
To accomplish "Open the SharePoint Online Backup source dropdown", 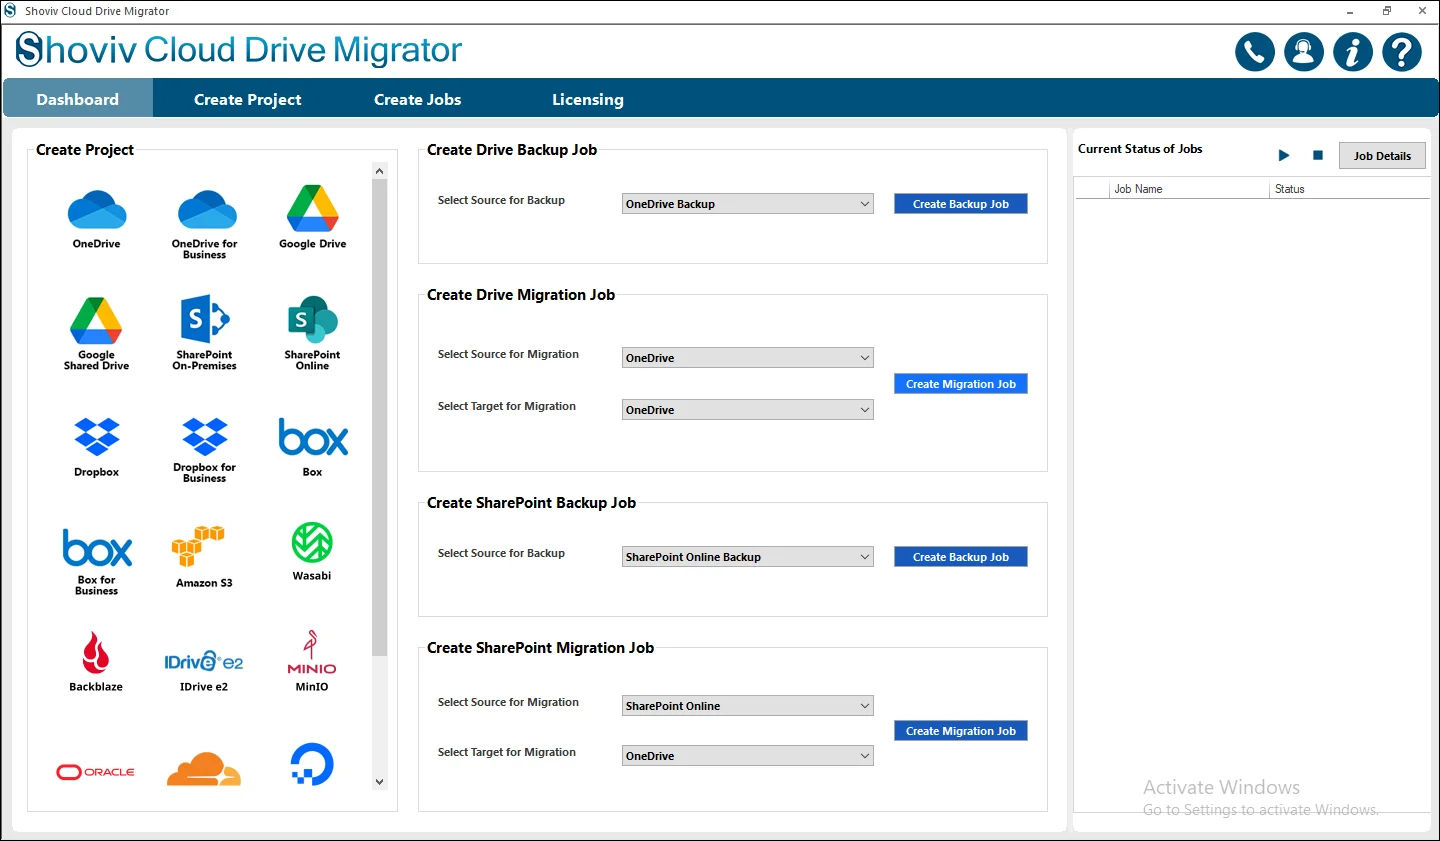I will pyautogui.click(x=748, y=557).
